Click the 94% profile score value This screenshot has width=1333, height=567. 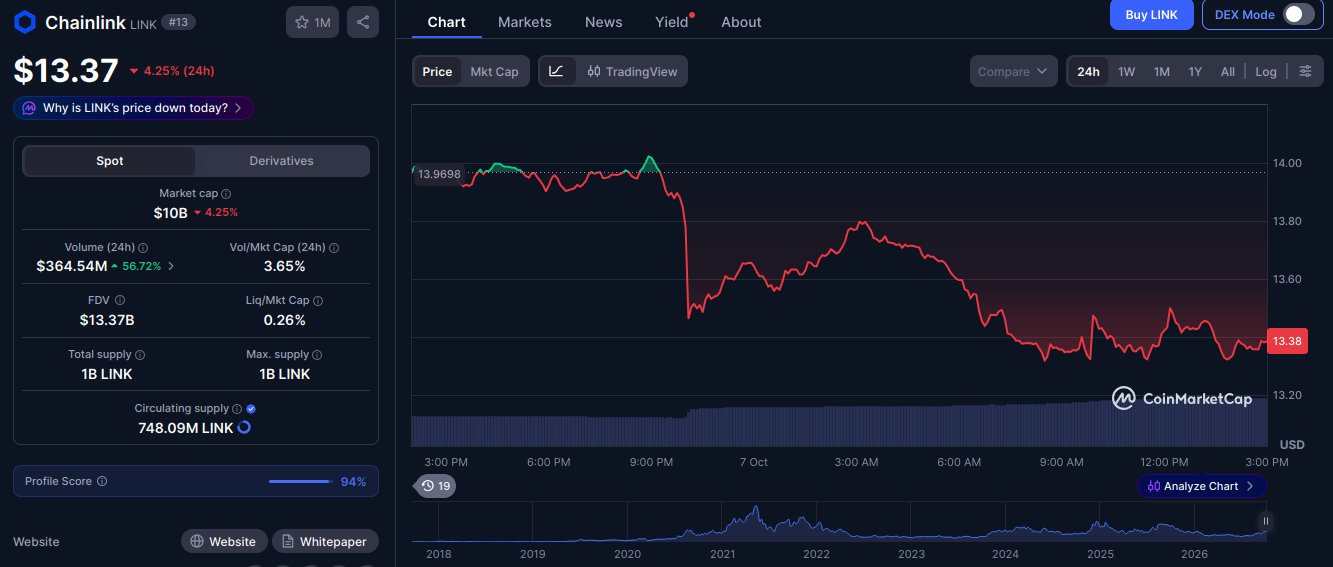[353, 481]
